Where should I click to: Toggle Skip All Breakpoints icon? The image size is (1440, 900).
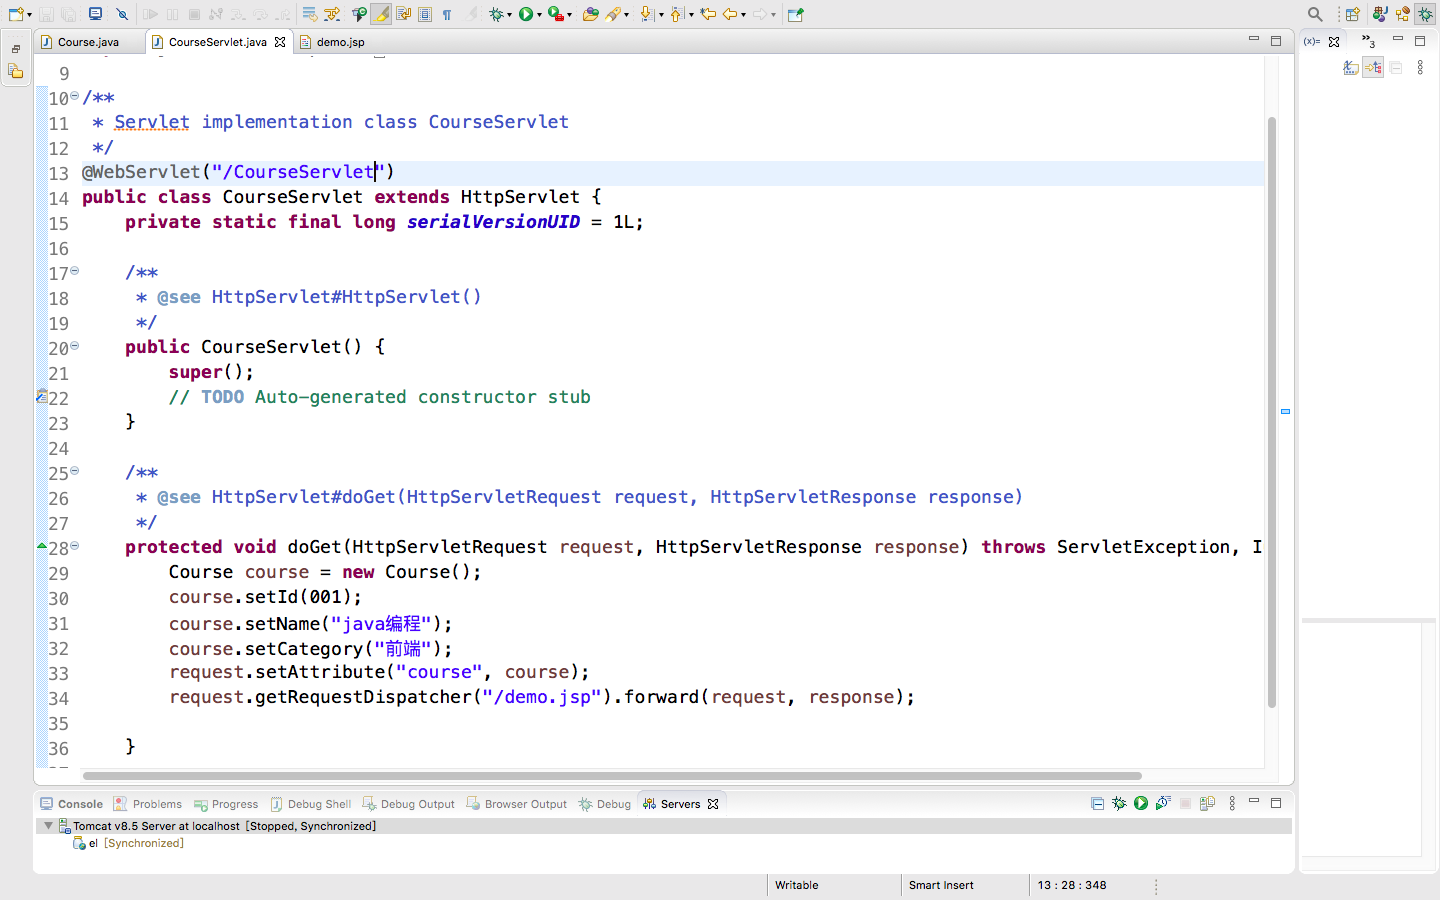click(122, 14)
